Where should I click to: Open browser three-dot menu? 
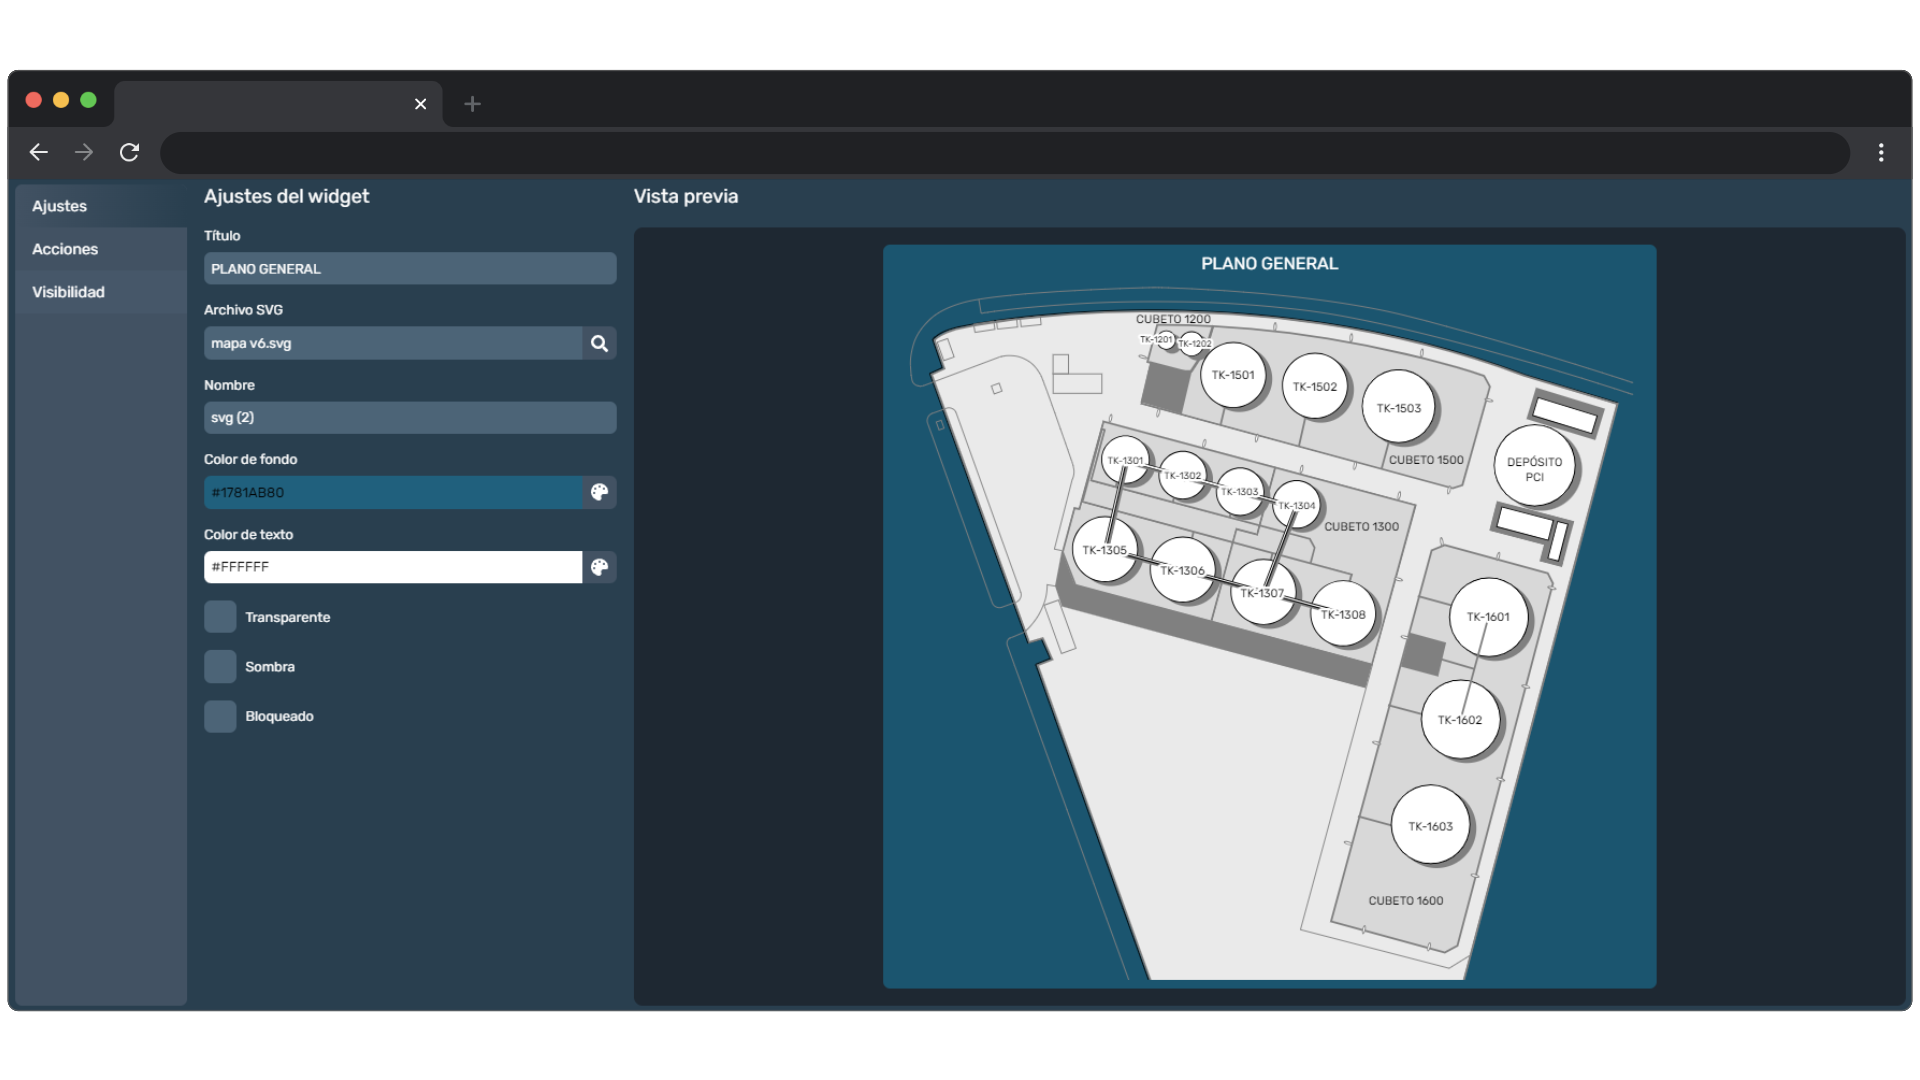[1881, 152]
